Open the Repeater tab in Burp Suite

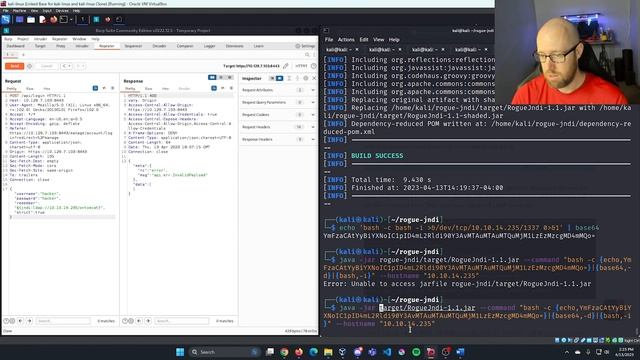(107, 46)
